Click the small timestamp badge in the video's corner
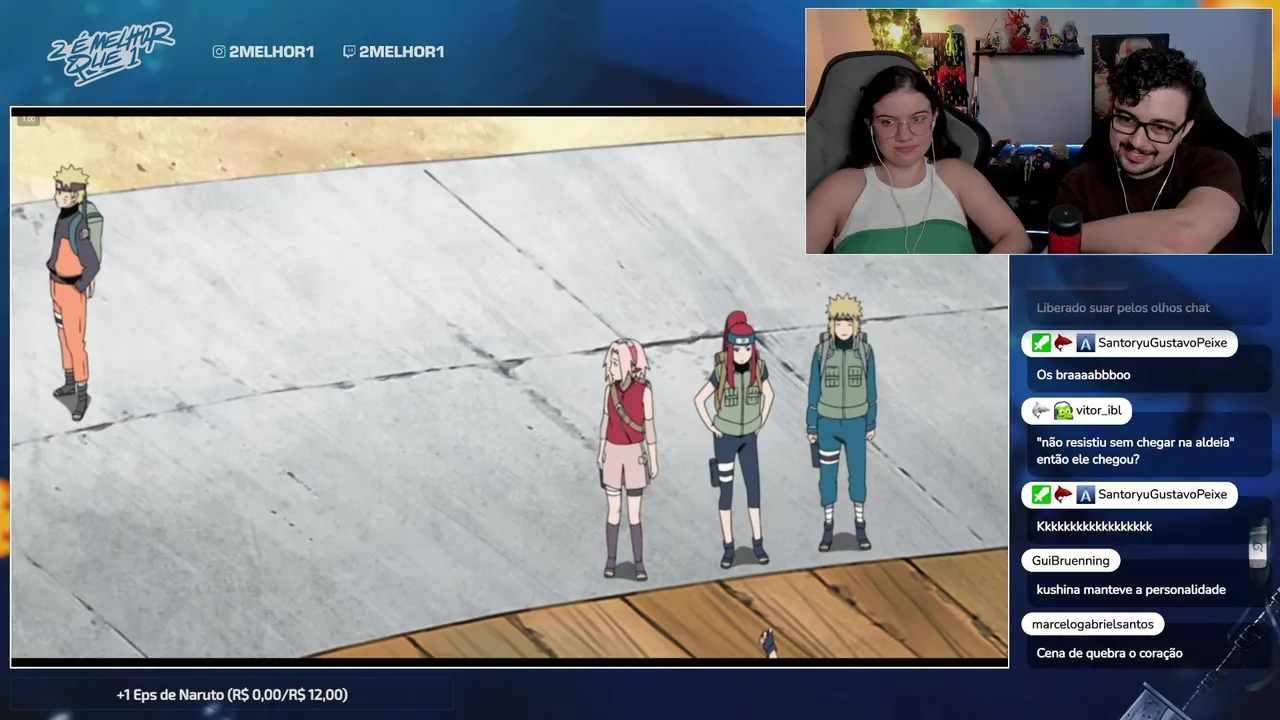Viewport: 1280px width, 720px height. [28, 120]
